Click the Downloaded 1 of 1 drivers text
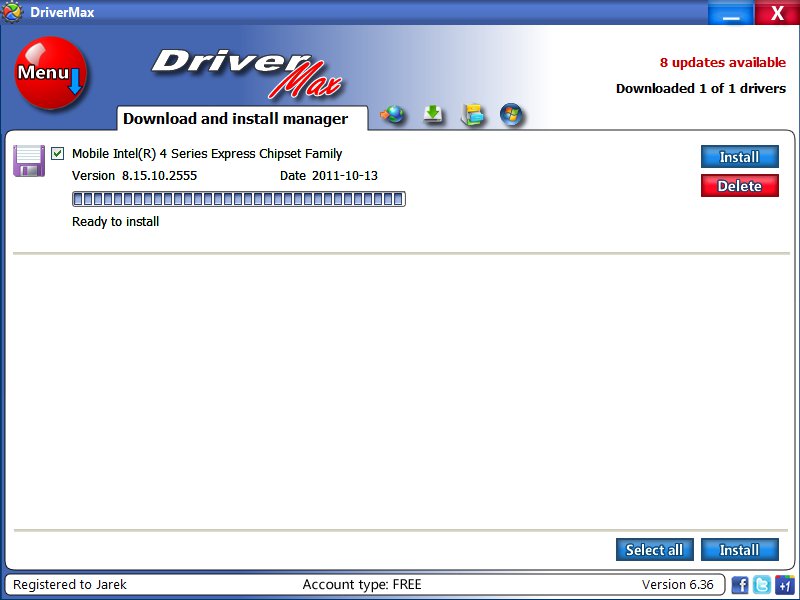Screen dimensions: 800x600 click(701, 88)
